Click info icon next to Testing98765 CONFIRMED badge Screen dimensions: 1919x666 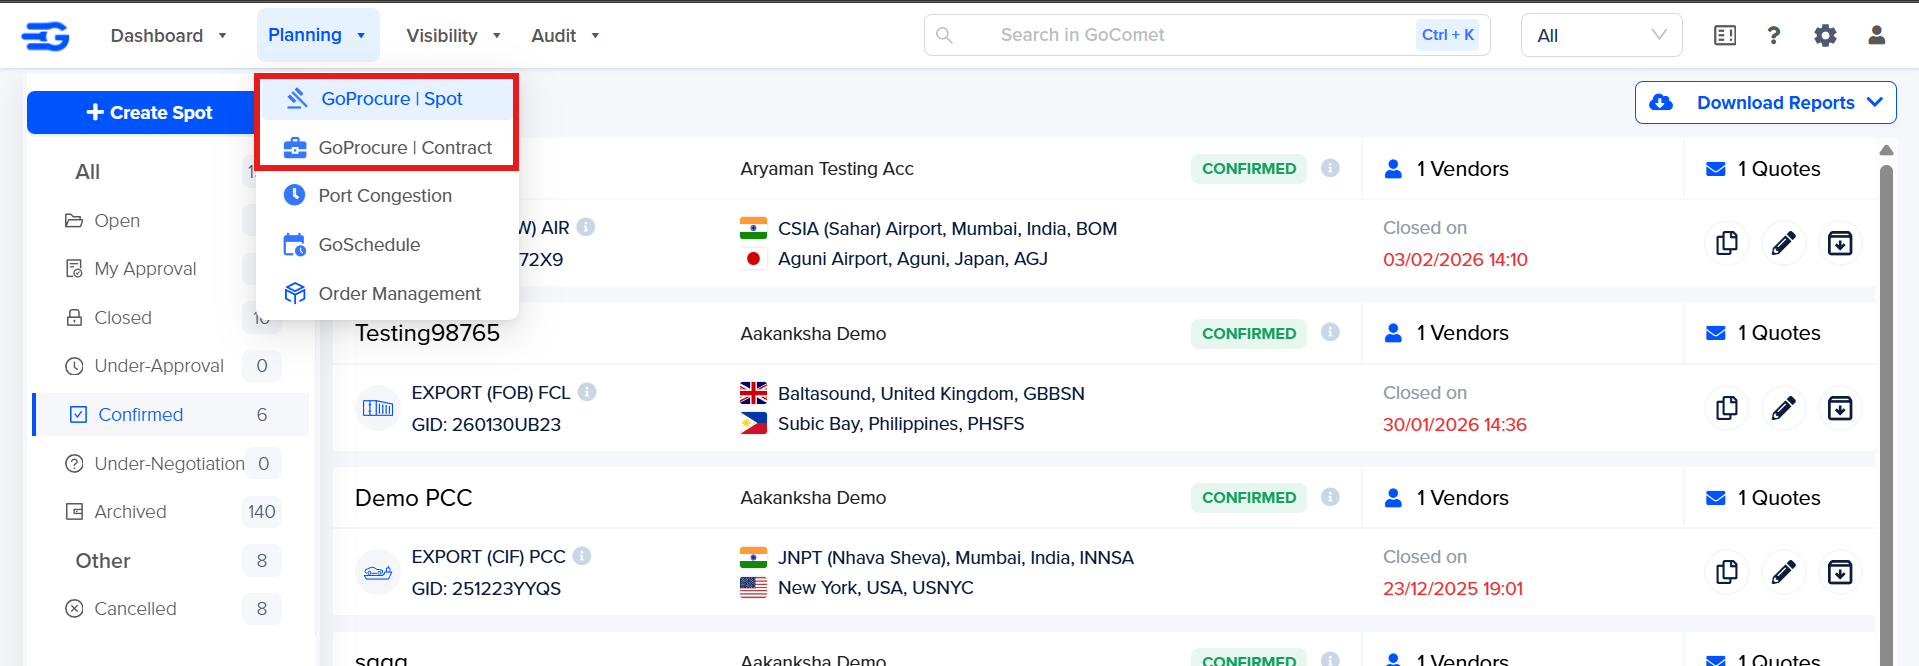pyautogui.click(x=1330, y=332)
